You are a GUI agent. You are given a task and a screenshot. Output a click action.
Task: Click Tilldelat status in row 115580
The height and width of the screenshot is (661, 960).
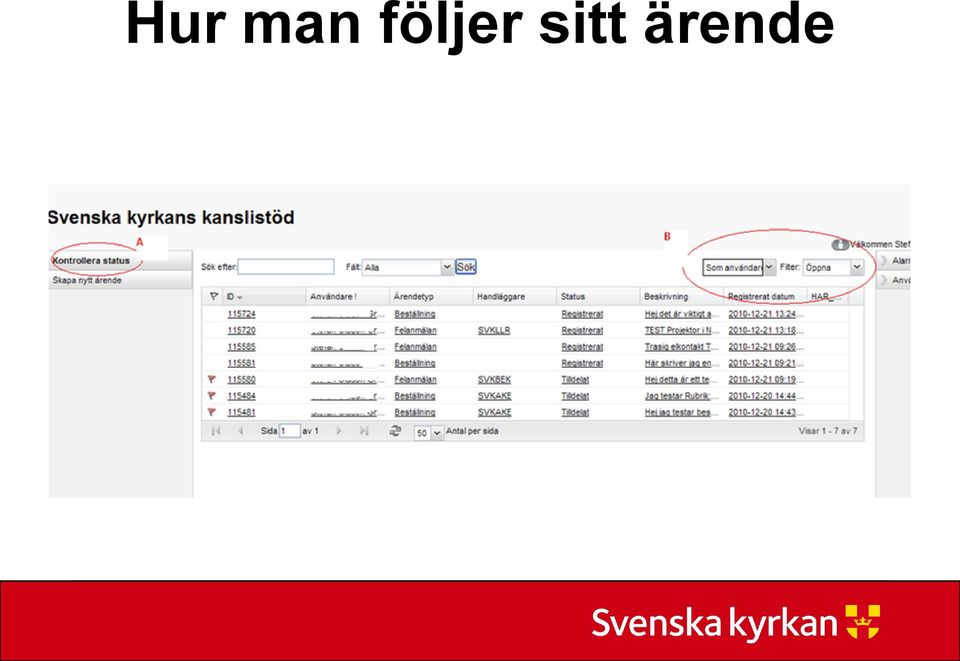click(576, 379)
